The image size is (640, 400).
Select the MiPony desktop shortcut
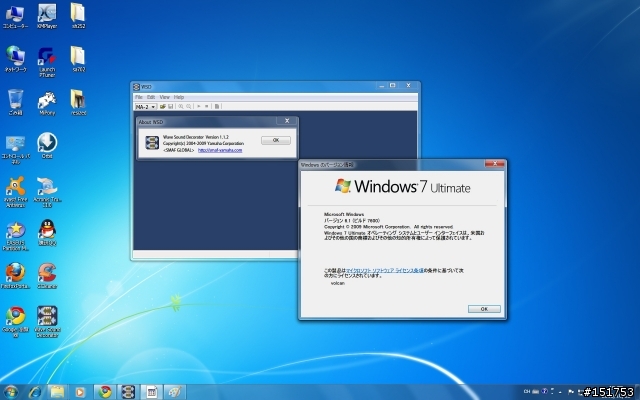[x=47, y=103]
